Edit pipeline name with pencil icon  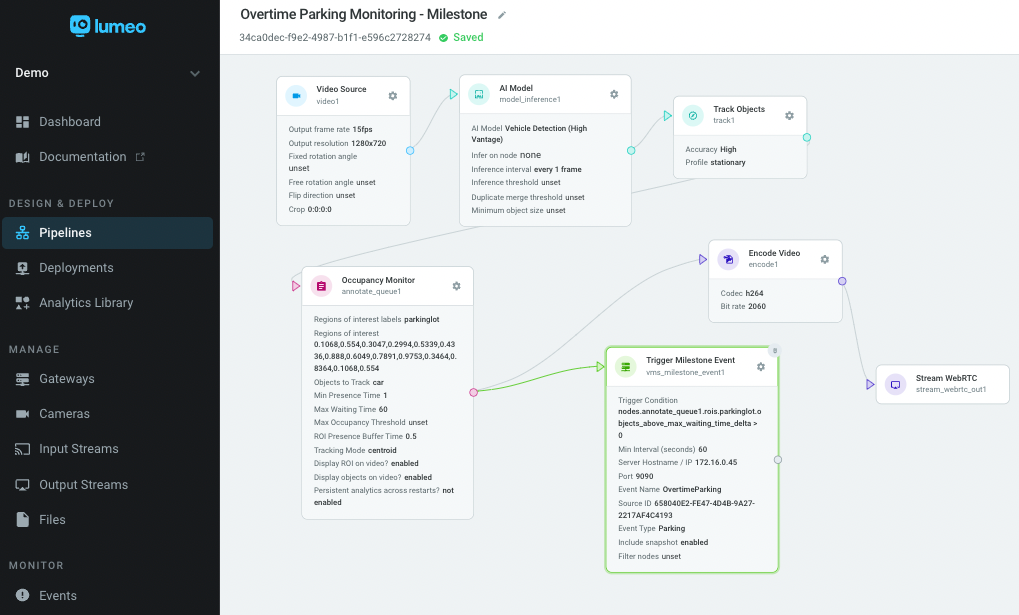point(502,15)
